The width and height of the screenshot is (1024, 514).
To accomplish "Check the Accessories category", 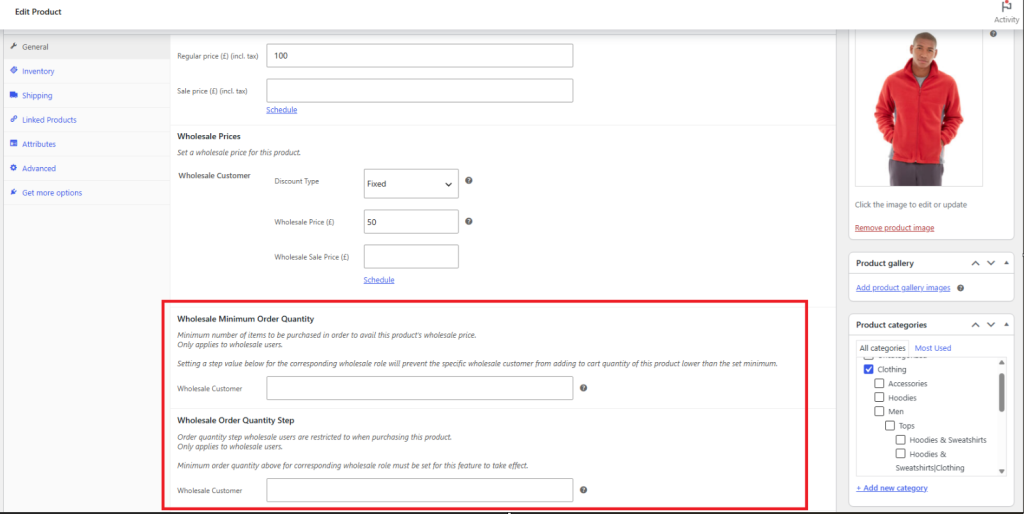I will point(879,383).
